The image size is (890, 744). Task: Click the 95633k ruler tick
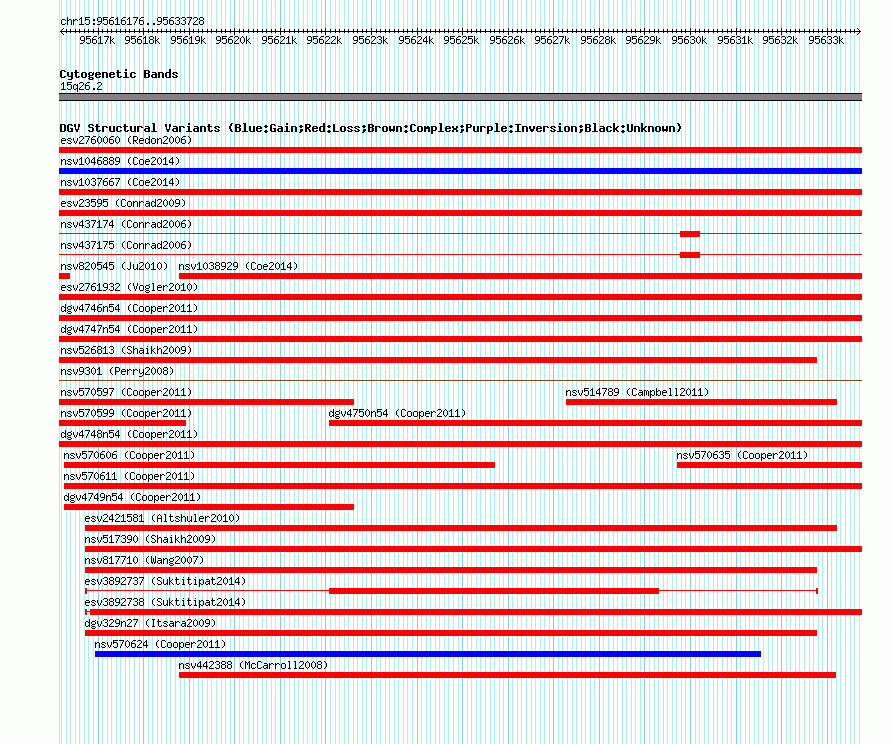tap(826, 40)
